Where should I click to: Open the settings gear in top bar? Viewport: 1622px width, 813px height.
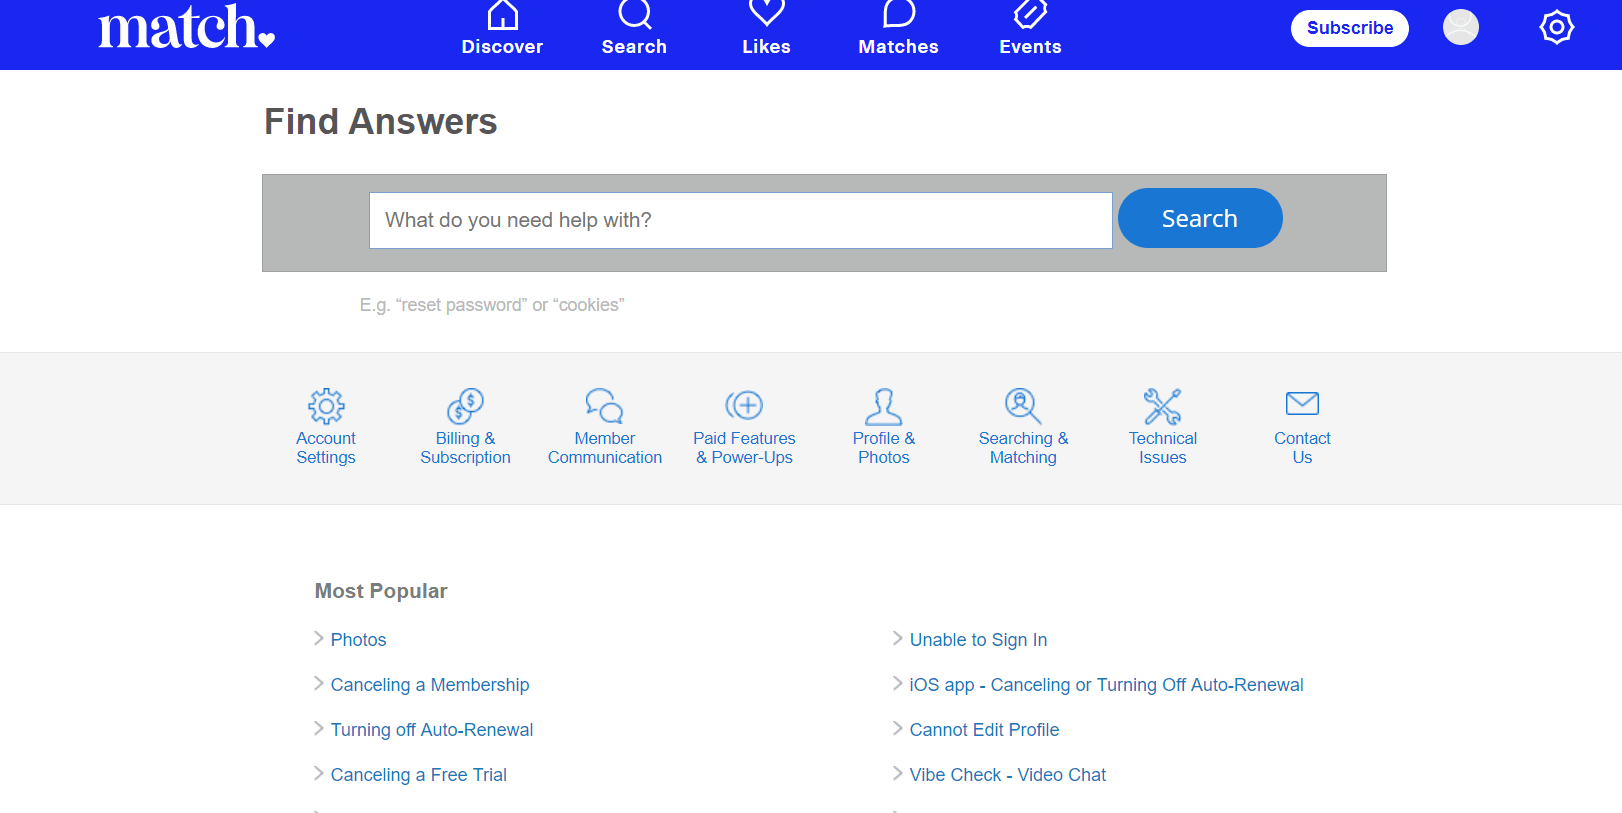pyautogui.click(x=1556, y=27)
